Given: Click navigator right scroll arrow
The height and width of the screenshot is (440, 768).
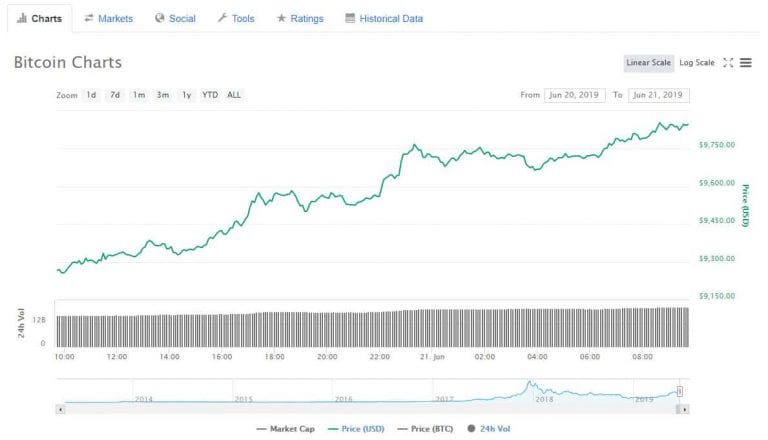Looking at the screenshot, I should [x=685, y=409].
